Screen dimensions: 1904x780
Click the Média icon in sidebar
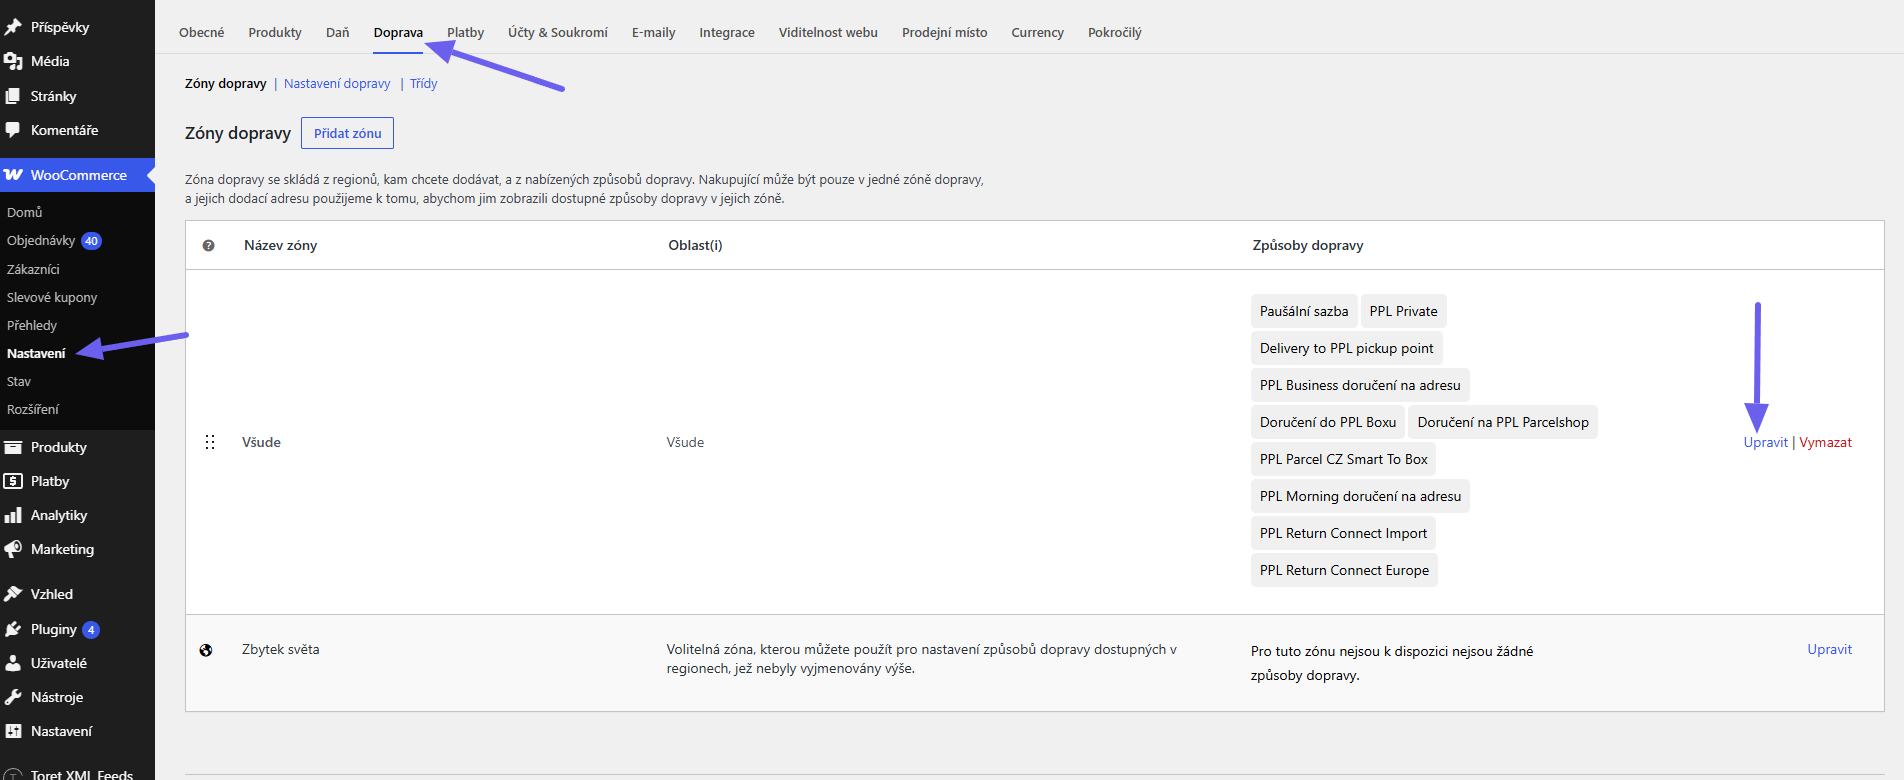pyautogui.click(x=13, y=62)
